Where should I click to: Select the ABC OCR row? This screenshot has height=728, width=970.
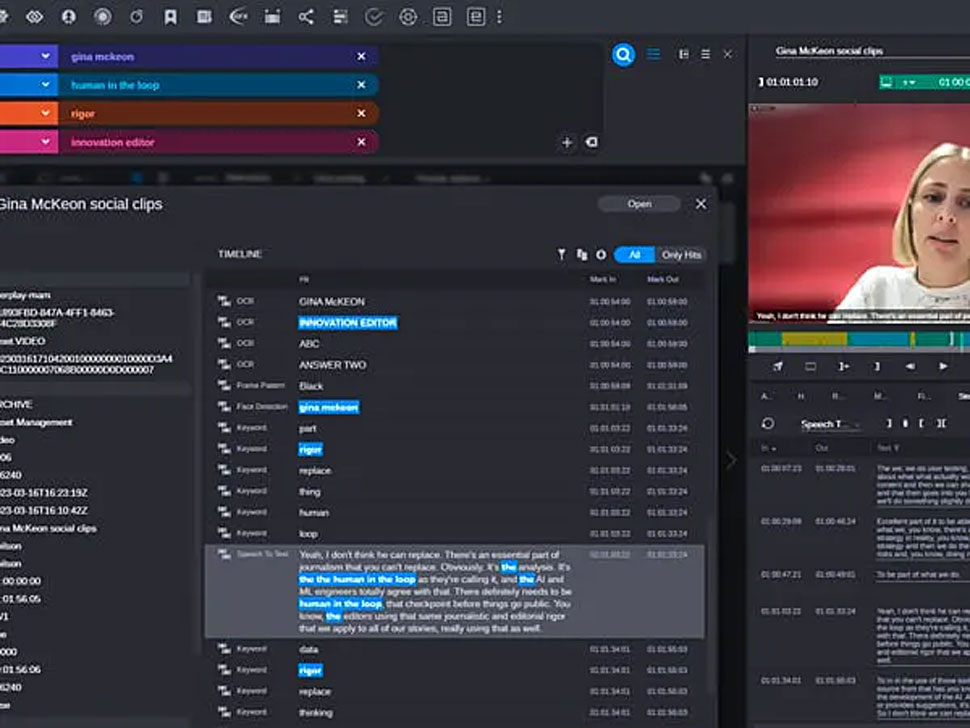pyautogui.click(x=456, y=343)
